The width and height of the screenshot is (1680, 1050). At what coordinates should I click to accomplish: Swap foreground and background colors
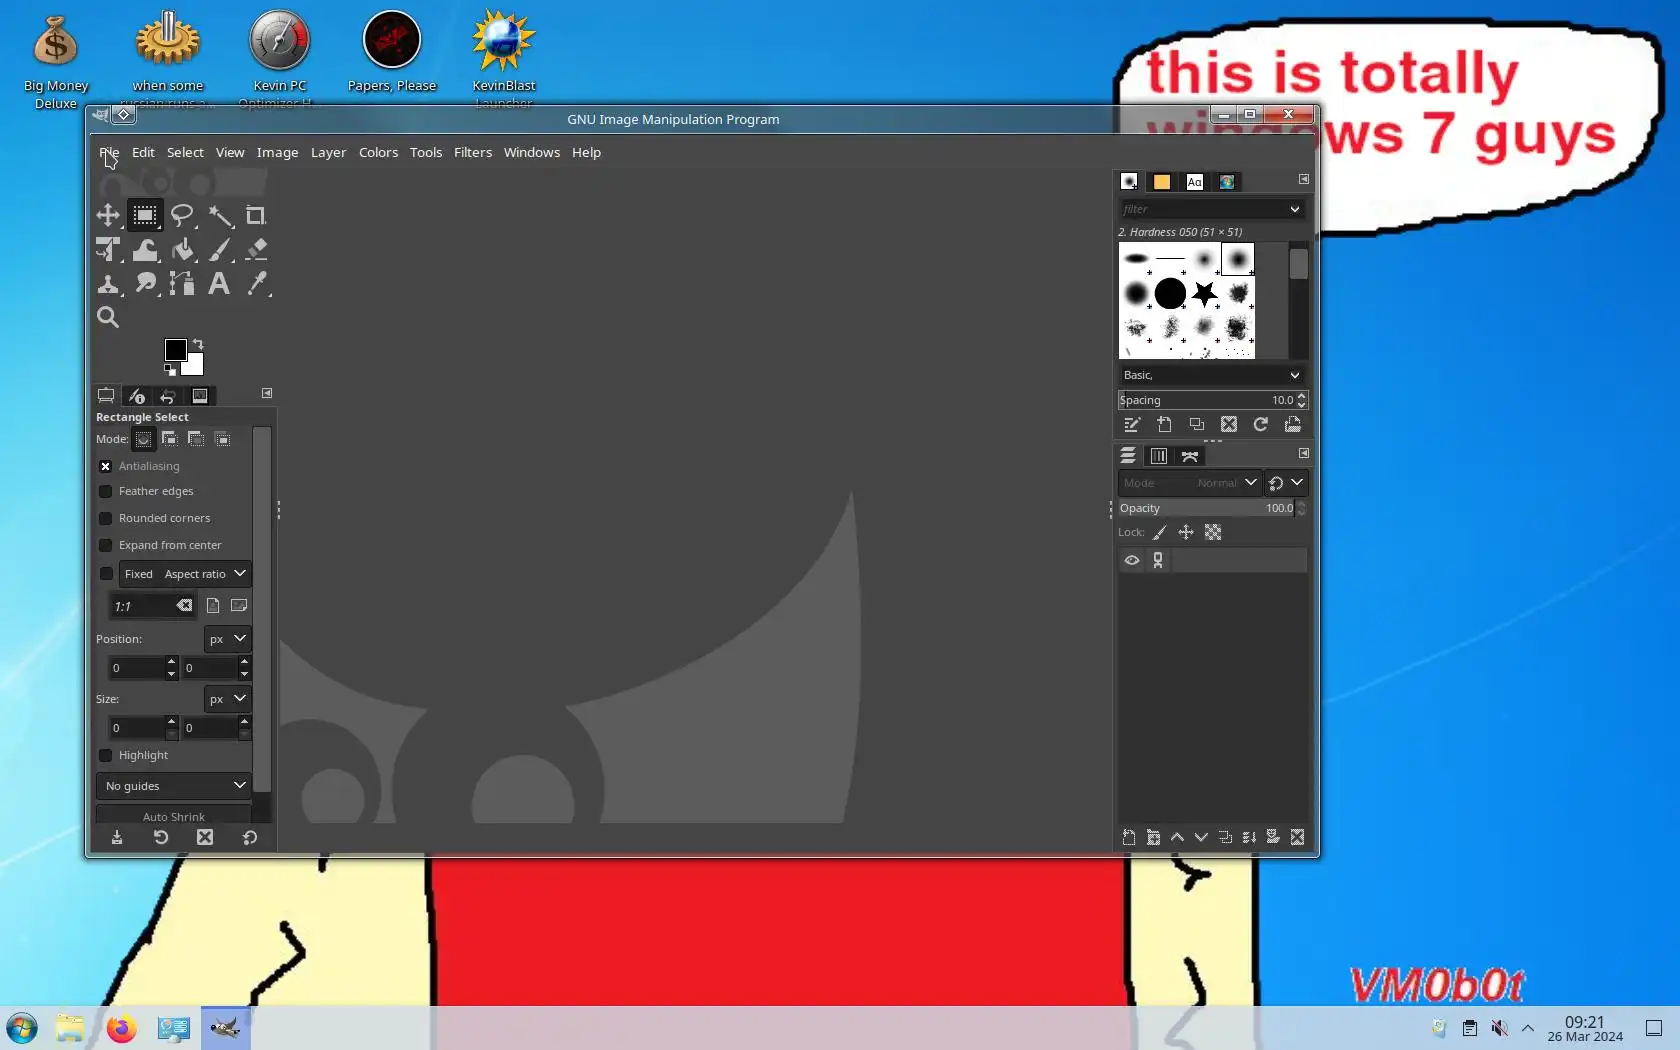point(198,344)
